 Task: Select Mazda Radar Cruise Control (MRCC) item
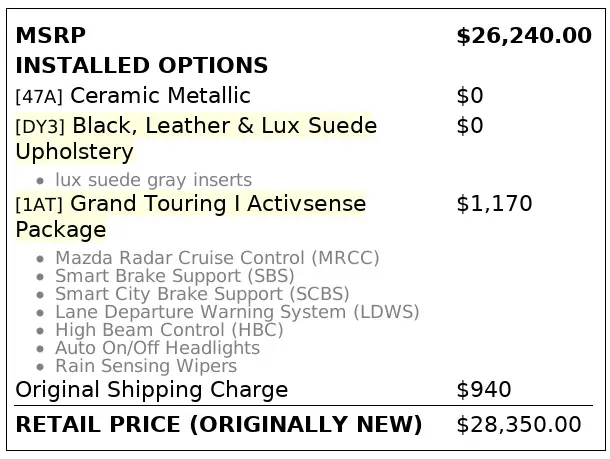(217, 257)
